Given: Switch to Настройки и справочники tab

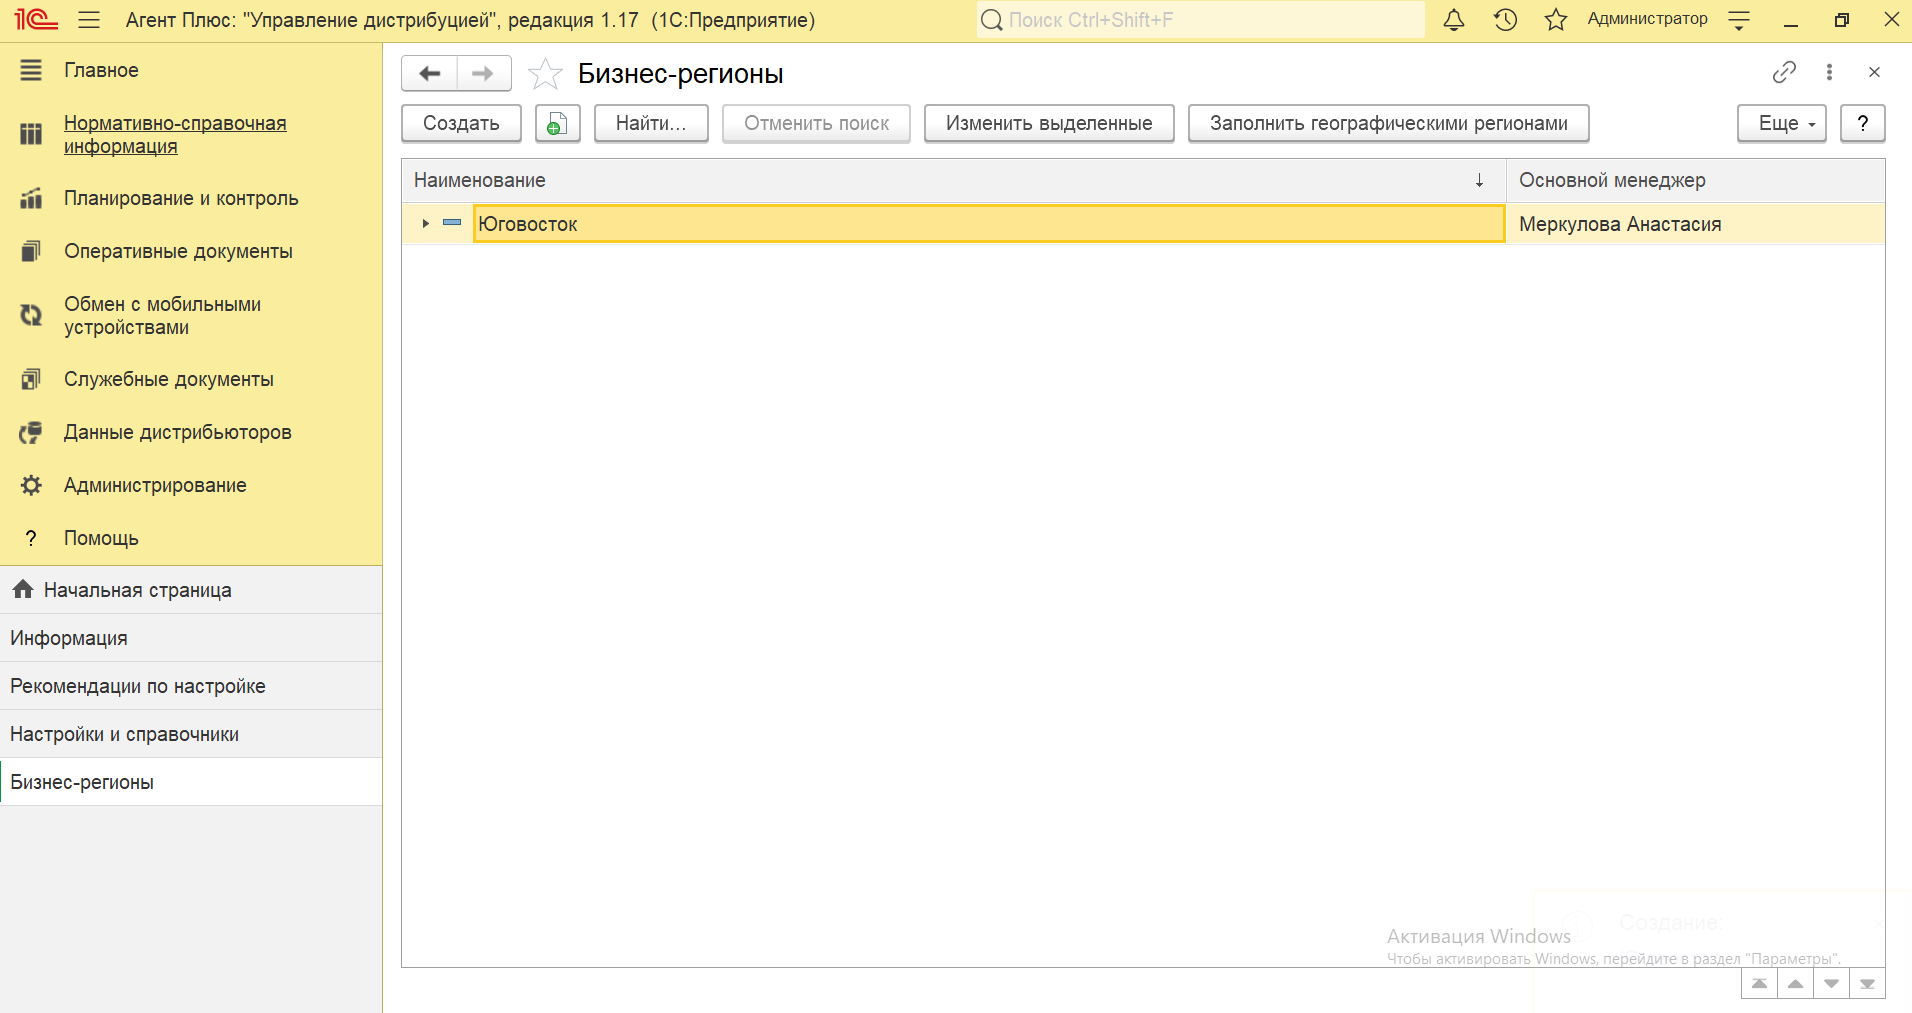Looking at the screenshot, I should coord(124,734).
